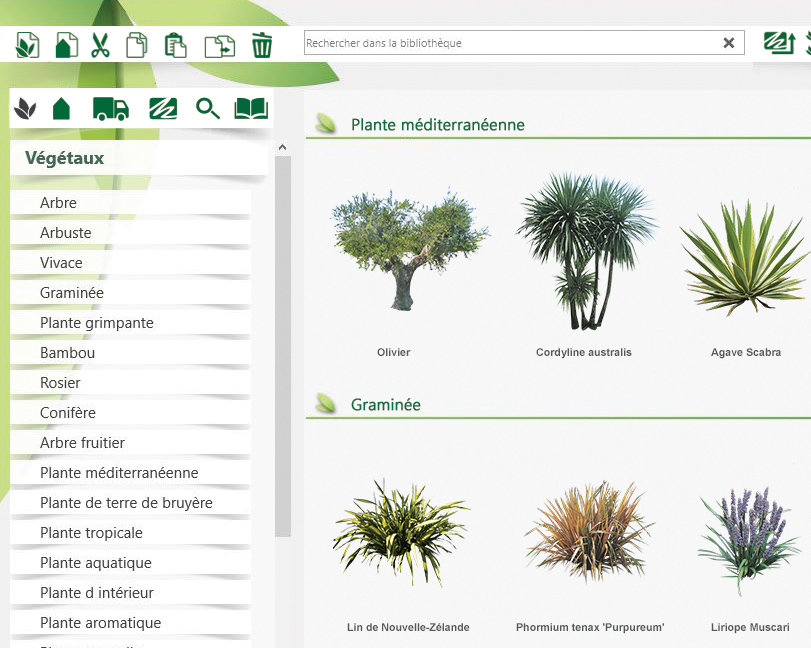
Task: Select the Rosier category
Action: point(60,383)
